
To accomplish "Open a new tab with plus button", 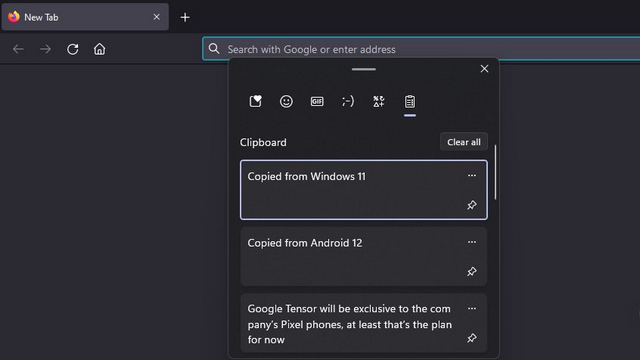I will 185,17.
